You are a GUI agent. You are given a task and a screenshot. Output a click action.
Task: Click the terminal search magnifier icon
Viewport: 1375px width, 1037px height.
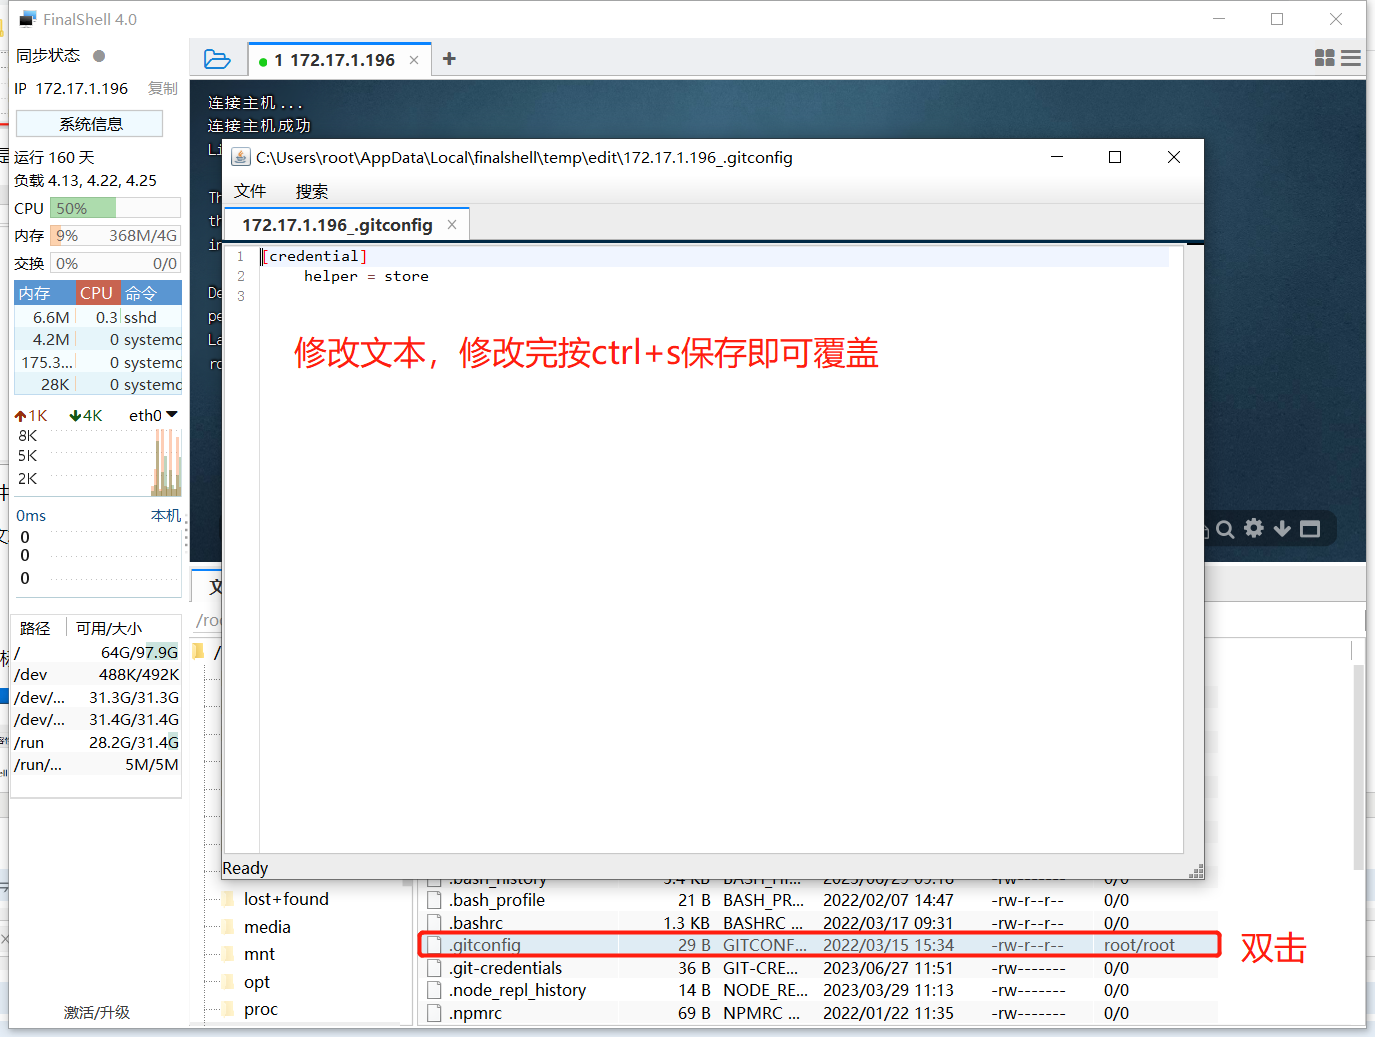1225,529
